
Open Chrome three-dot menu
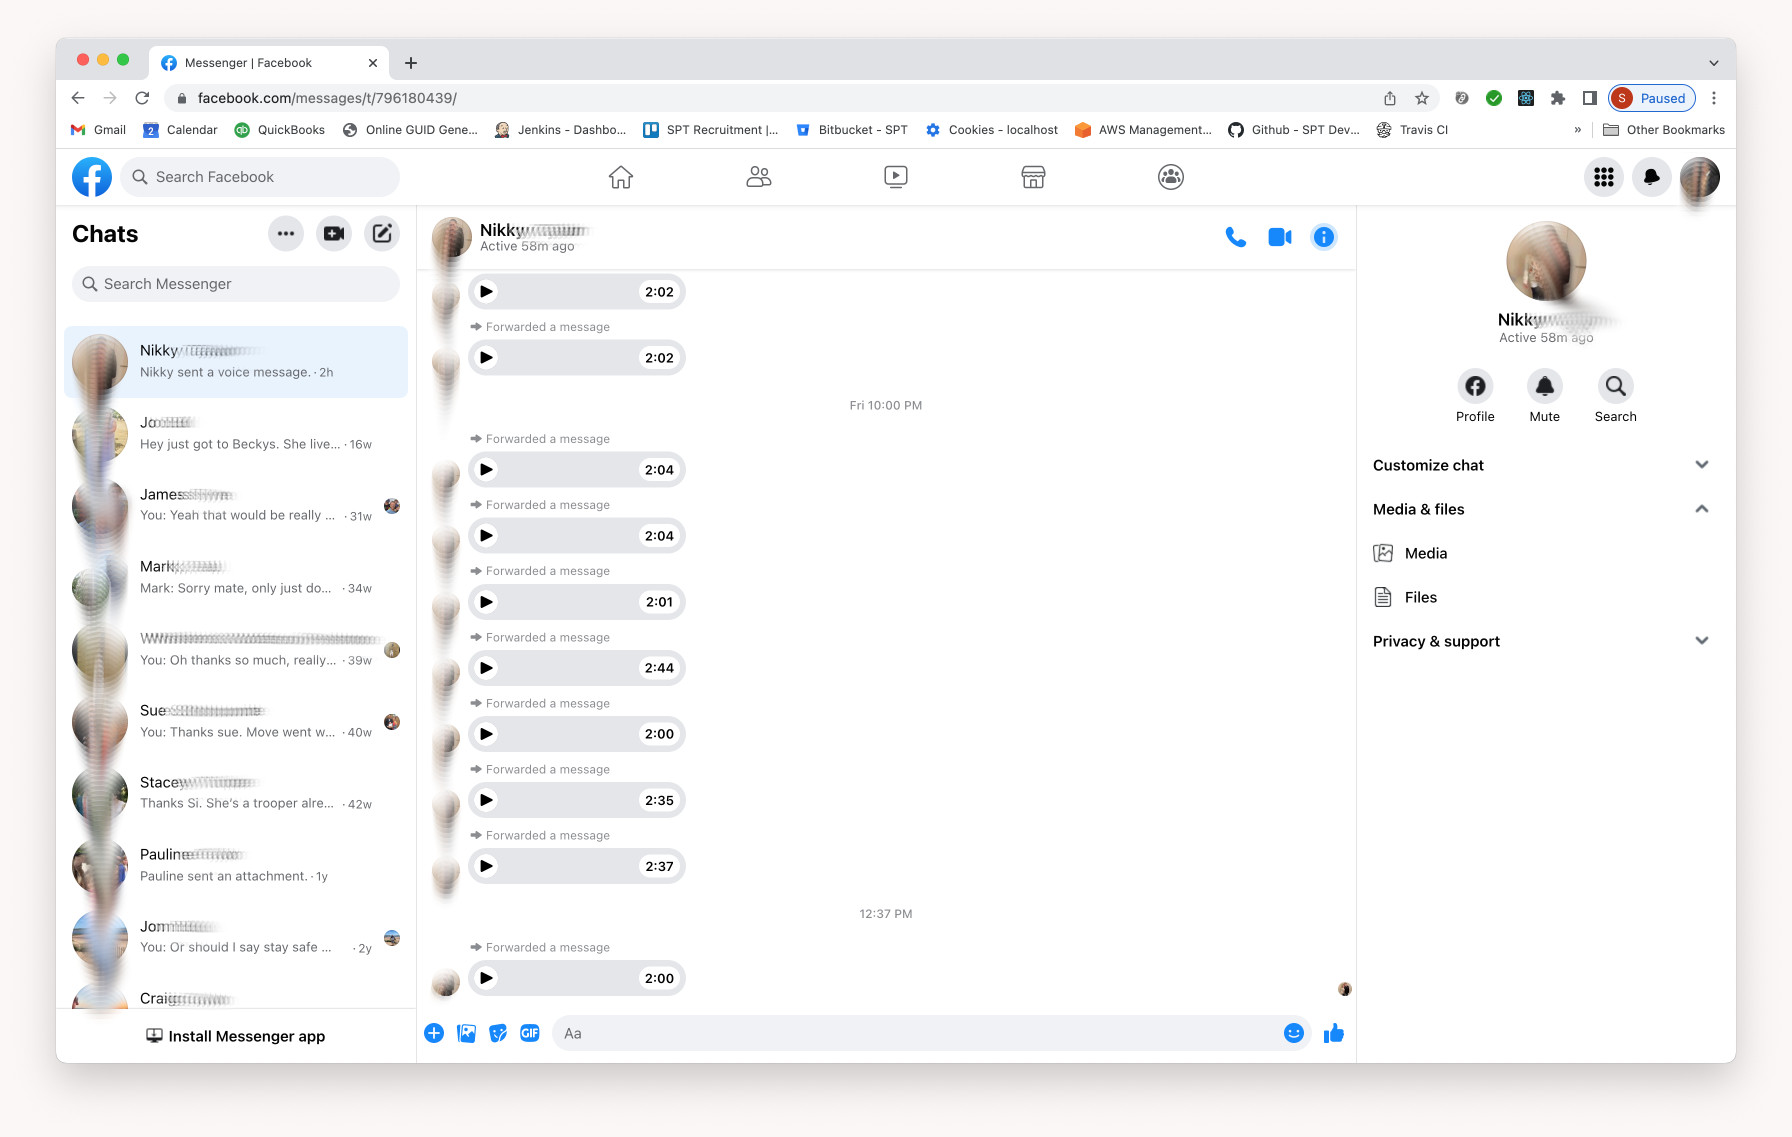coord(1714,98)
